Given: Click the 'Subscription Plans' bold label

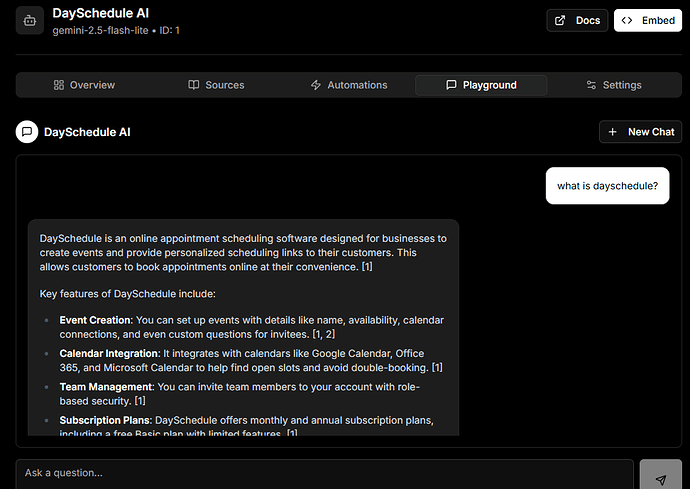Looking at the screenshot, I should [x=106, y=420].
